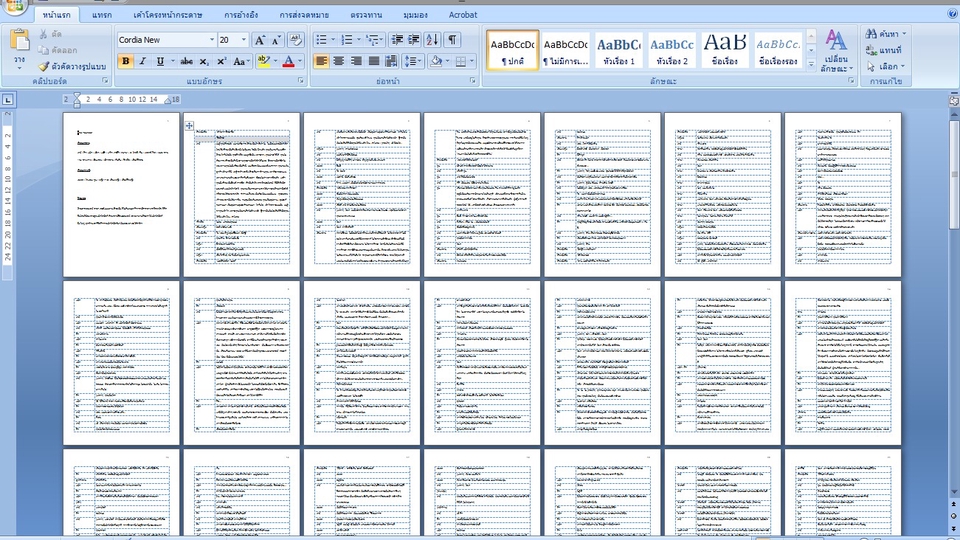
Task: Clear formatting with the eraser icon
Action: (x=296, y=40)
